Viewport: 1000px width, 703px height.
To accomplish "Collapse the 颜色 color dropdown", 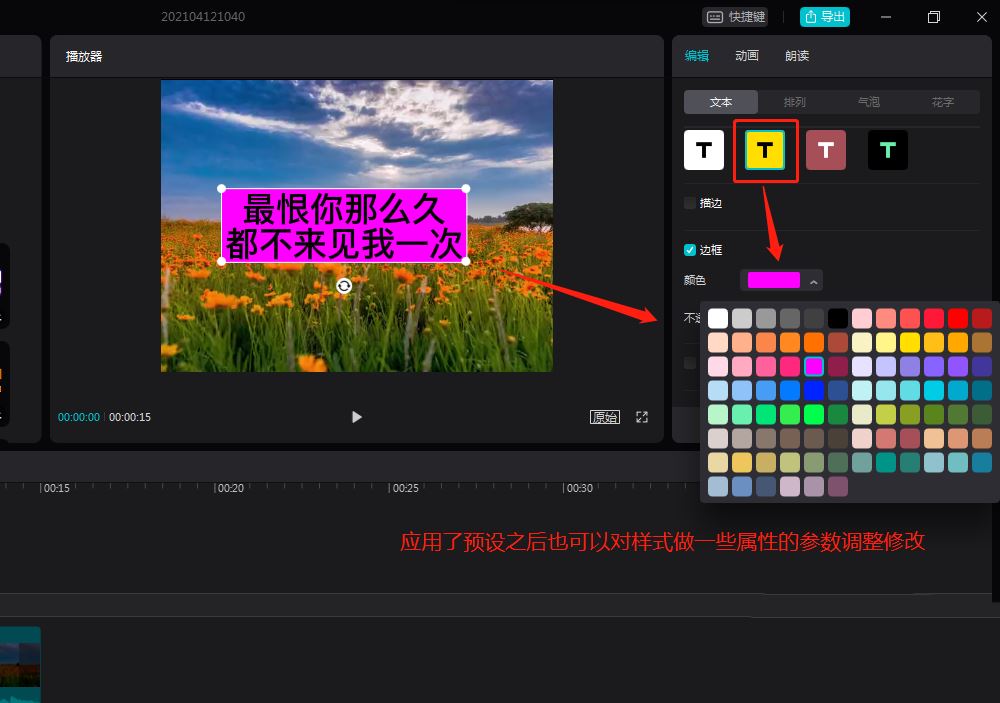I will click(x=813, y=281).
